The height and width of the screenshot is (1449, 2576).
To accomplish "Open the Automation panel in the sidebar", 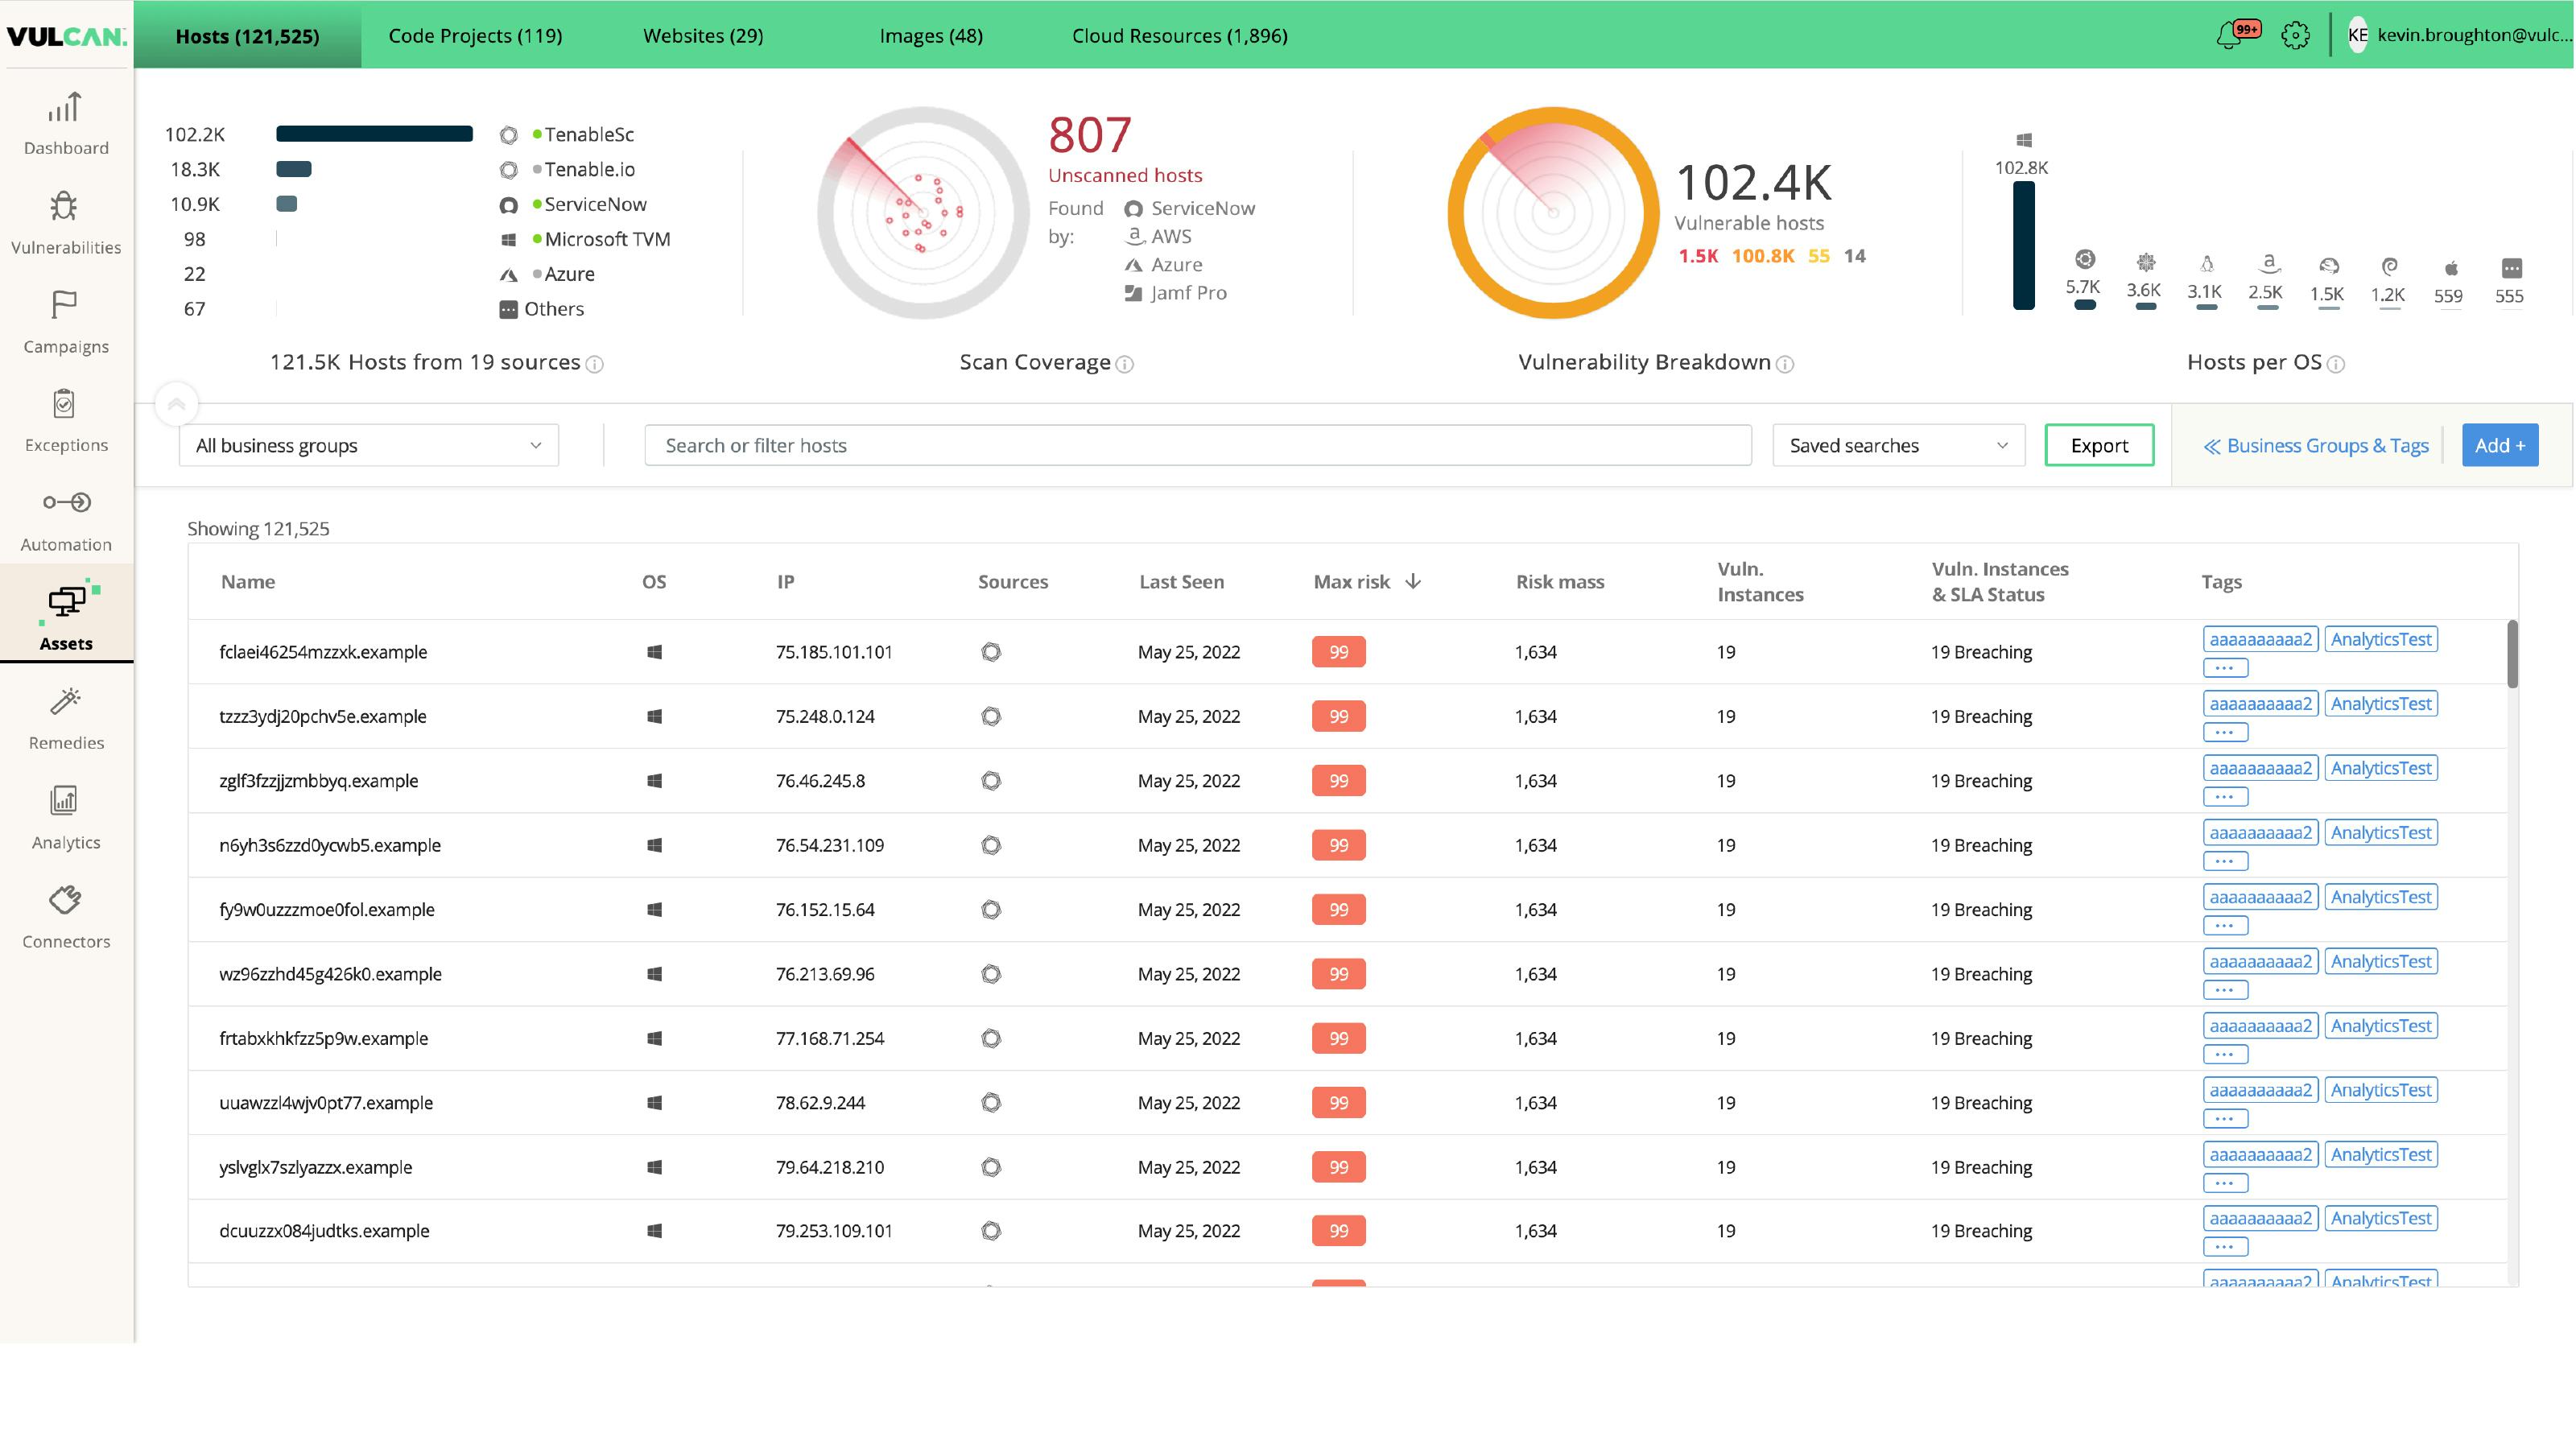I will click(x=65, y=520).
